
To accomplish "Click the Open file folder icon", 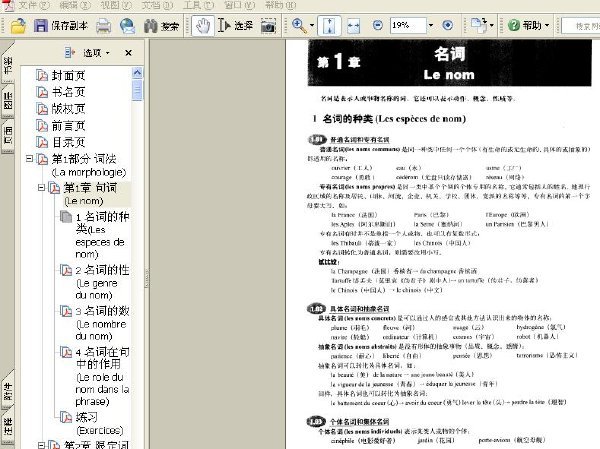I will pyautogui.click(x=18, y=26).
